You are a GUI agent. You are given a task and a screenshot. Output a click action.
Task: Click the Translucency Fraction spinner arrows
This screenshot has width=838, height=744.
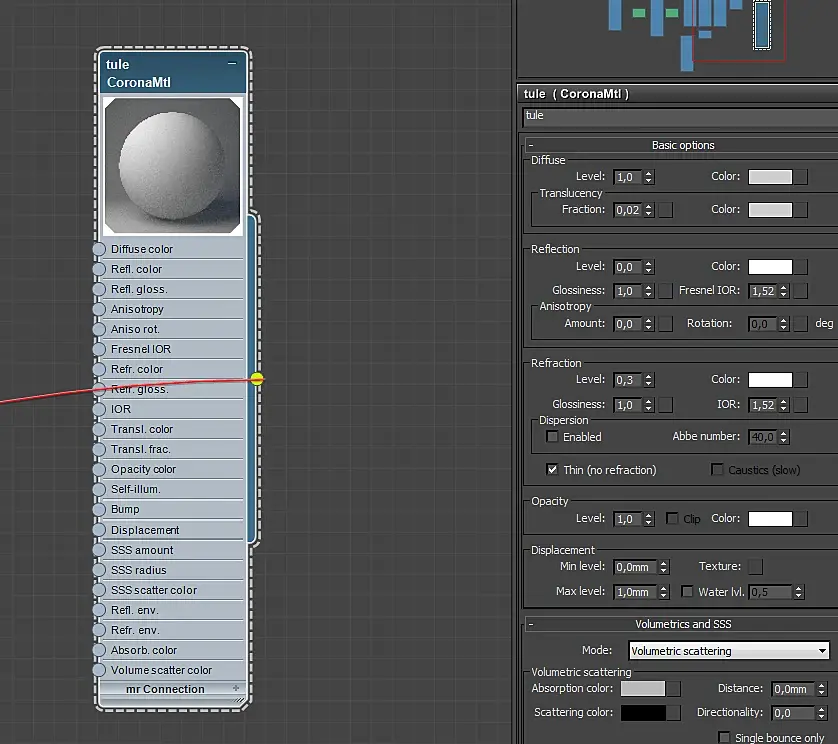coord(649,210)
